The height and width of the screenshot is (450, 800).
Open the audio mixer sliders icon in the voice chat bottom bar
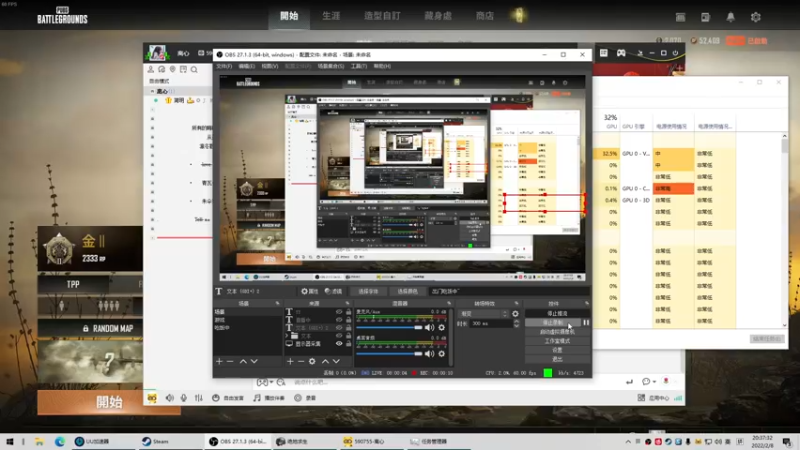pos(198,398)
